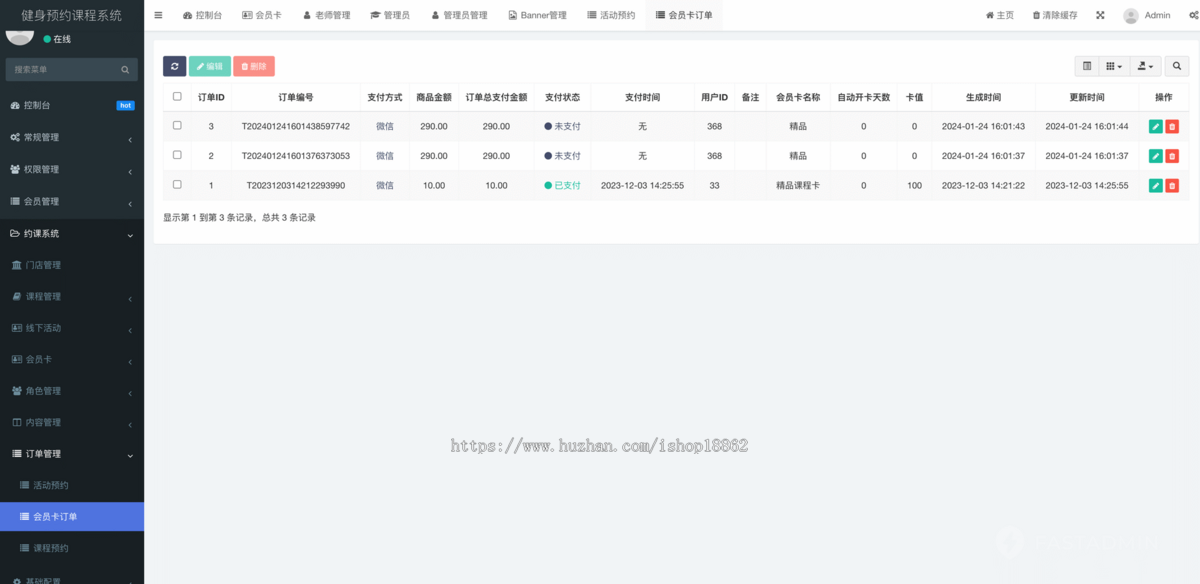This screenshot has width=1200, height=584.
Task: Click the delete icon on order ID 3 row
Action: pos(1173,126)
